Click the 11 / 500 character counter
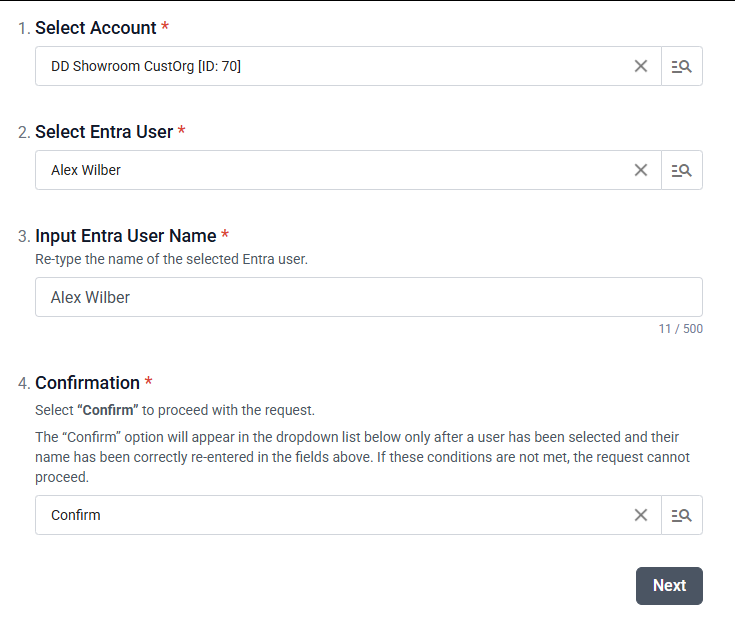 coord(680,329)
